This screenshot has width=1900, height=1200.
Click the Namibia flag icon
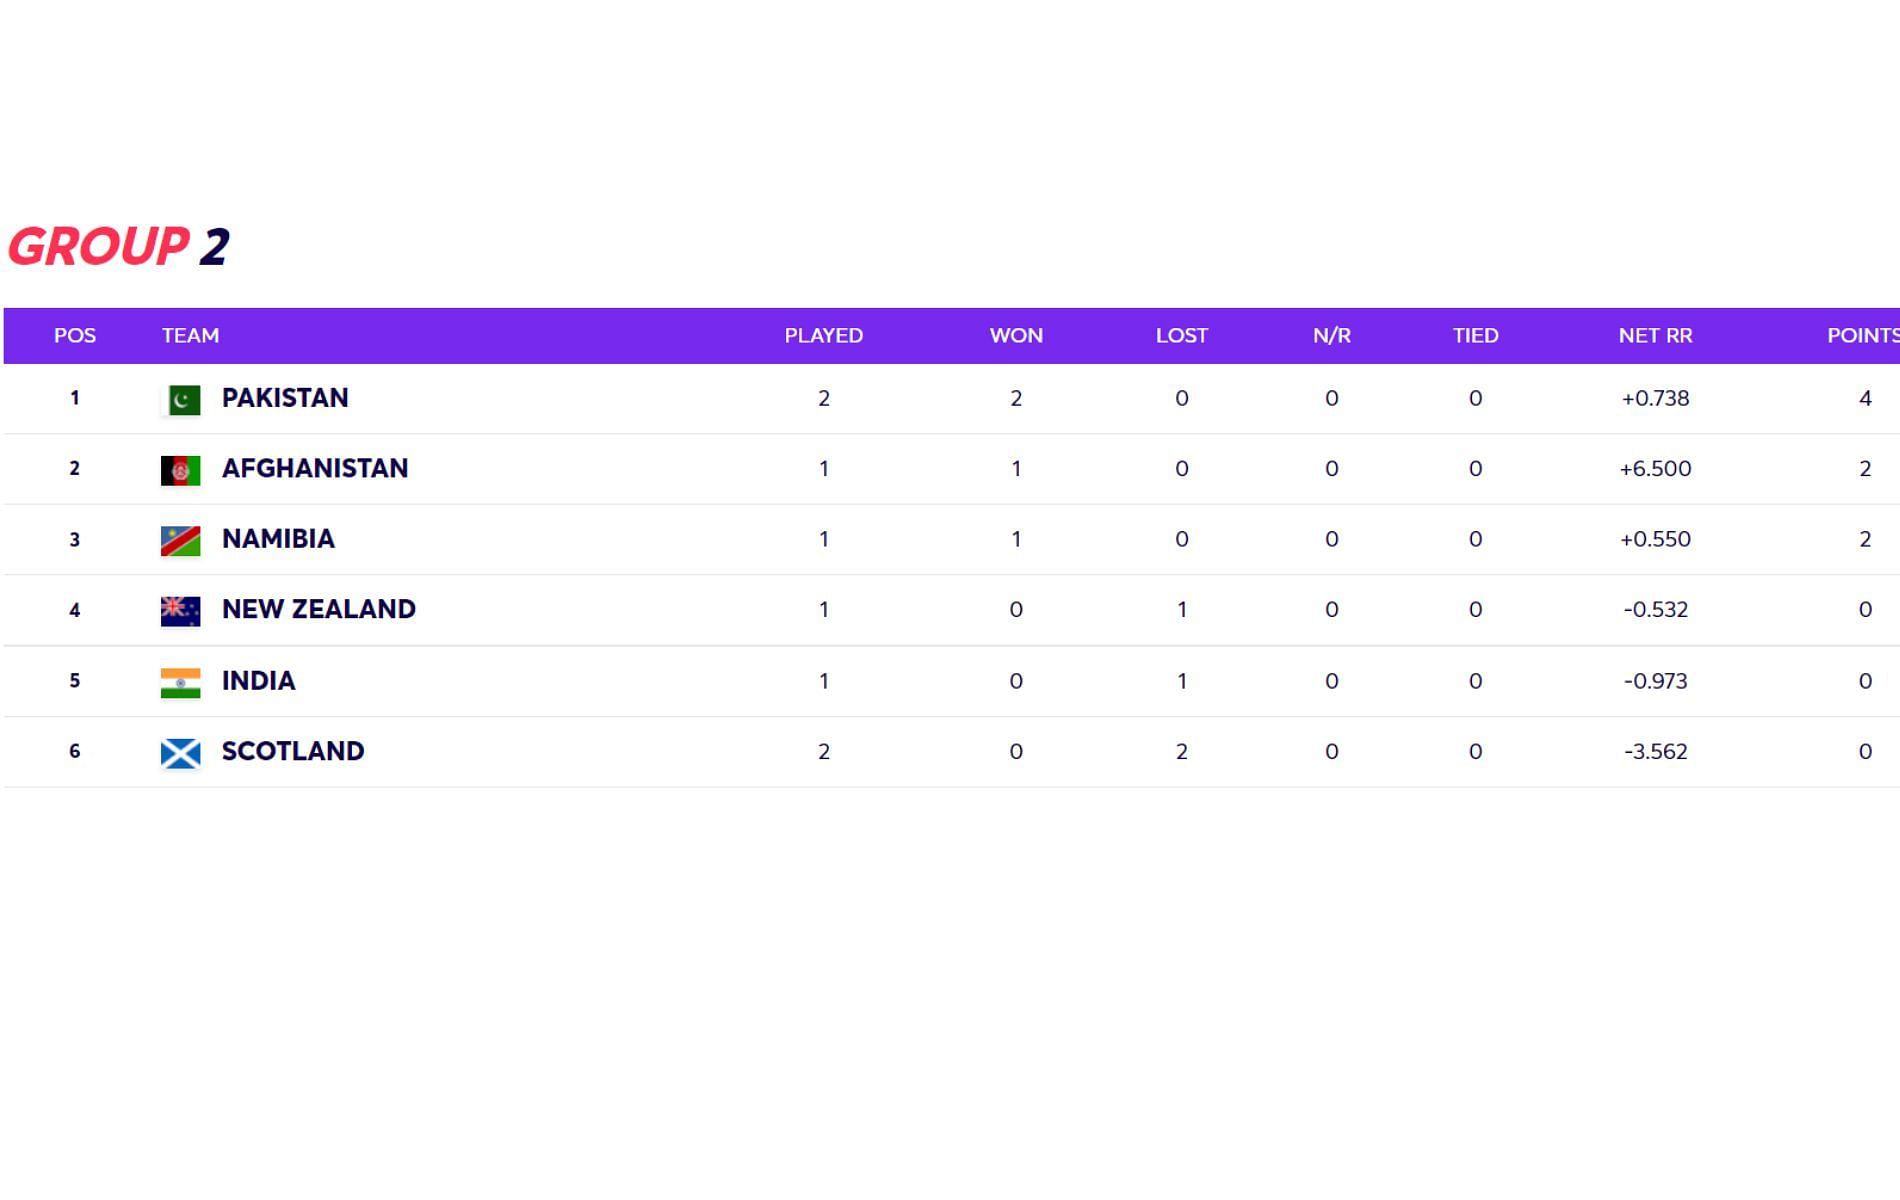181,541
